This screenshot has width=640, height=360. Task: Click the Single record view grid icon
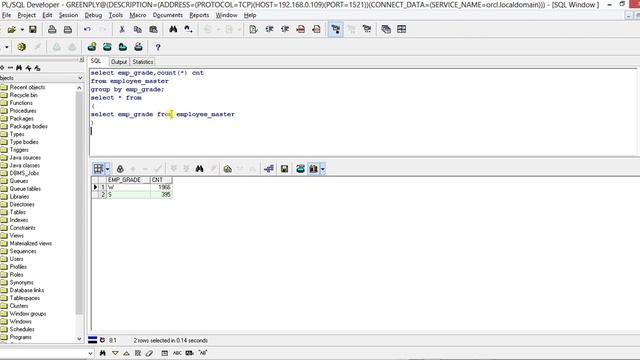[x=98, y=169]
